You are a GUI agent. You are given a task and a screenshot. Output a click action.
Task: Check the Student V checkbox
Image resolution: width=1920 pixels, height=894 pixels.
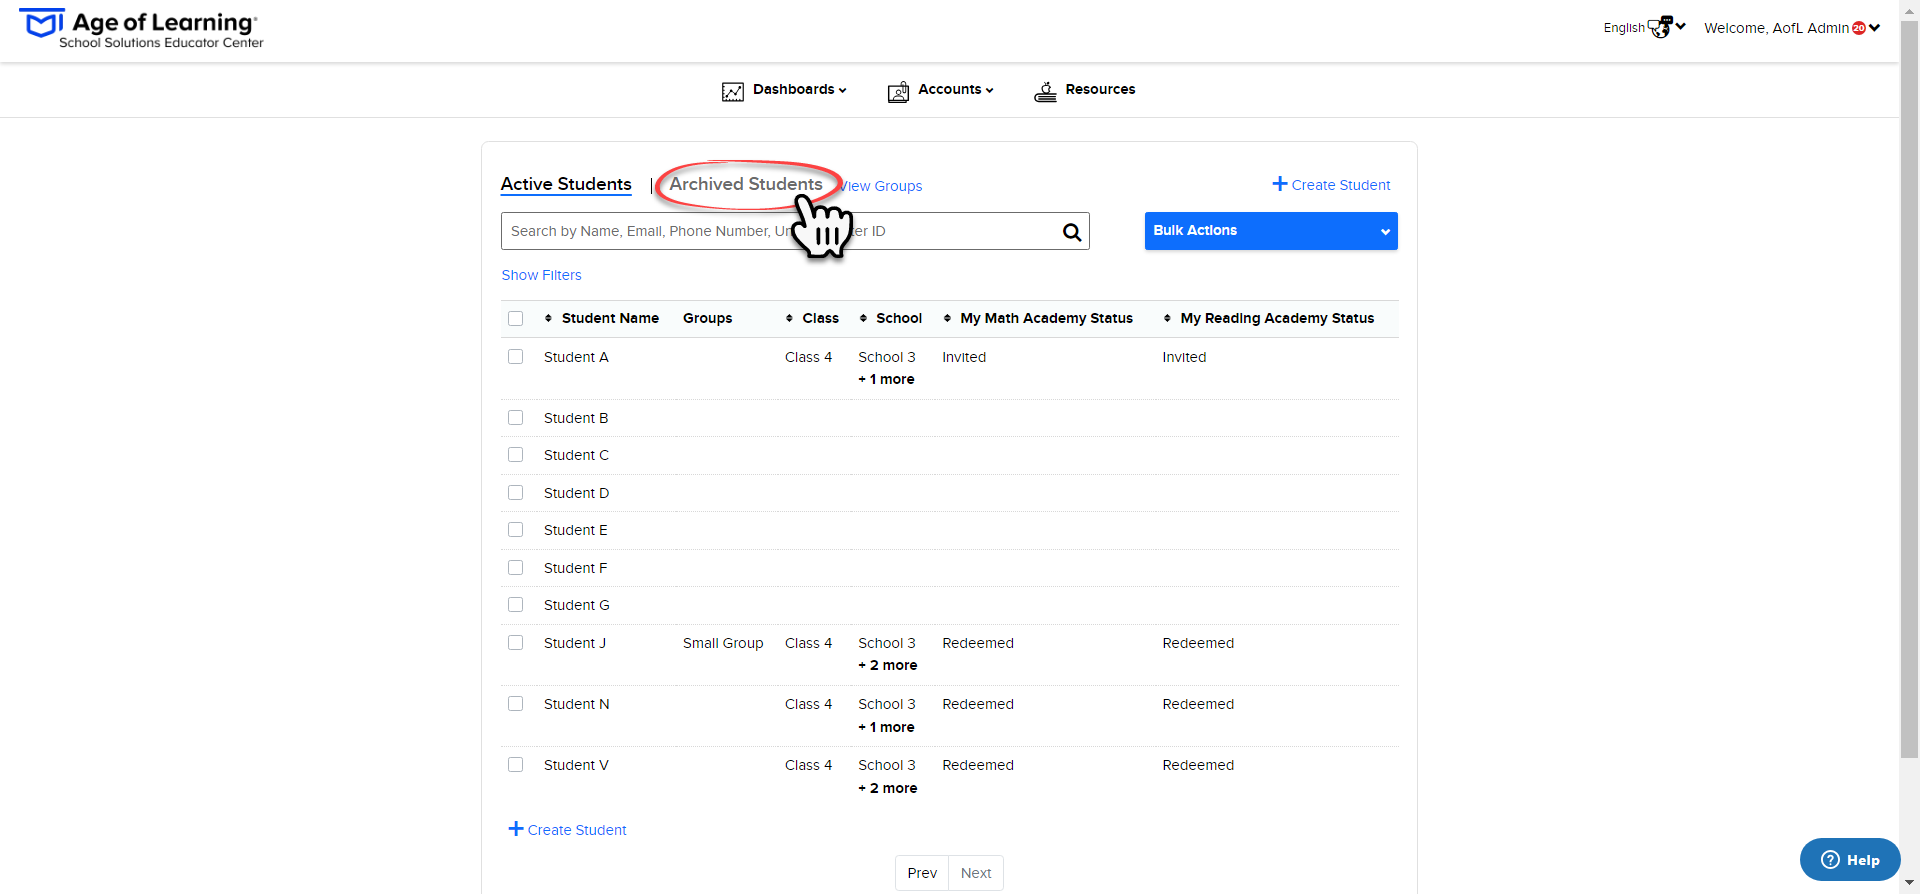click(x=516, y=765)
